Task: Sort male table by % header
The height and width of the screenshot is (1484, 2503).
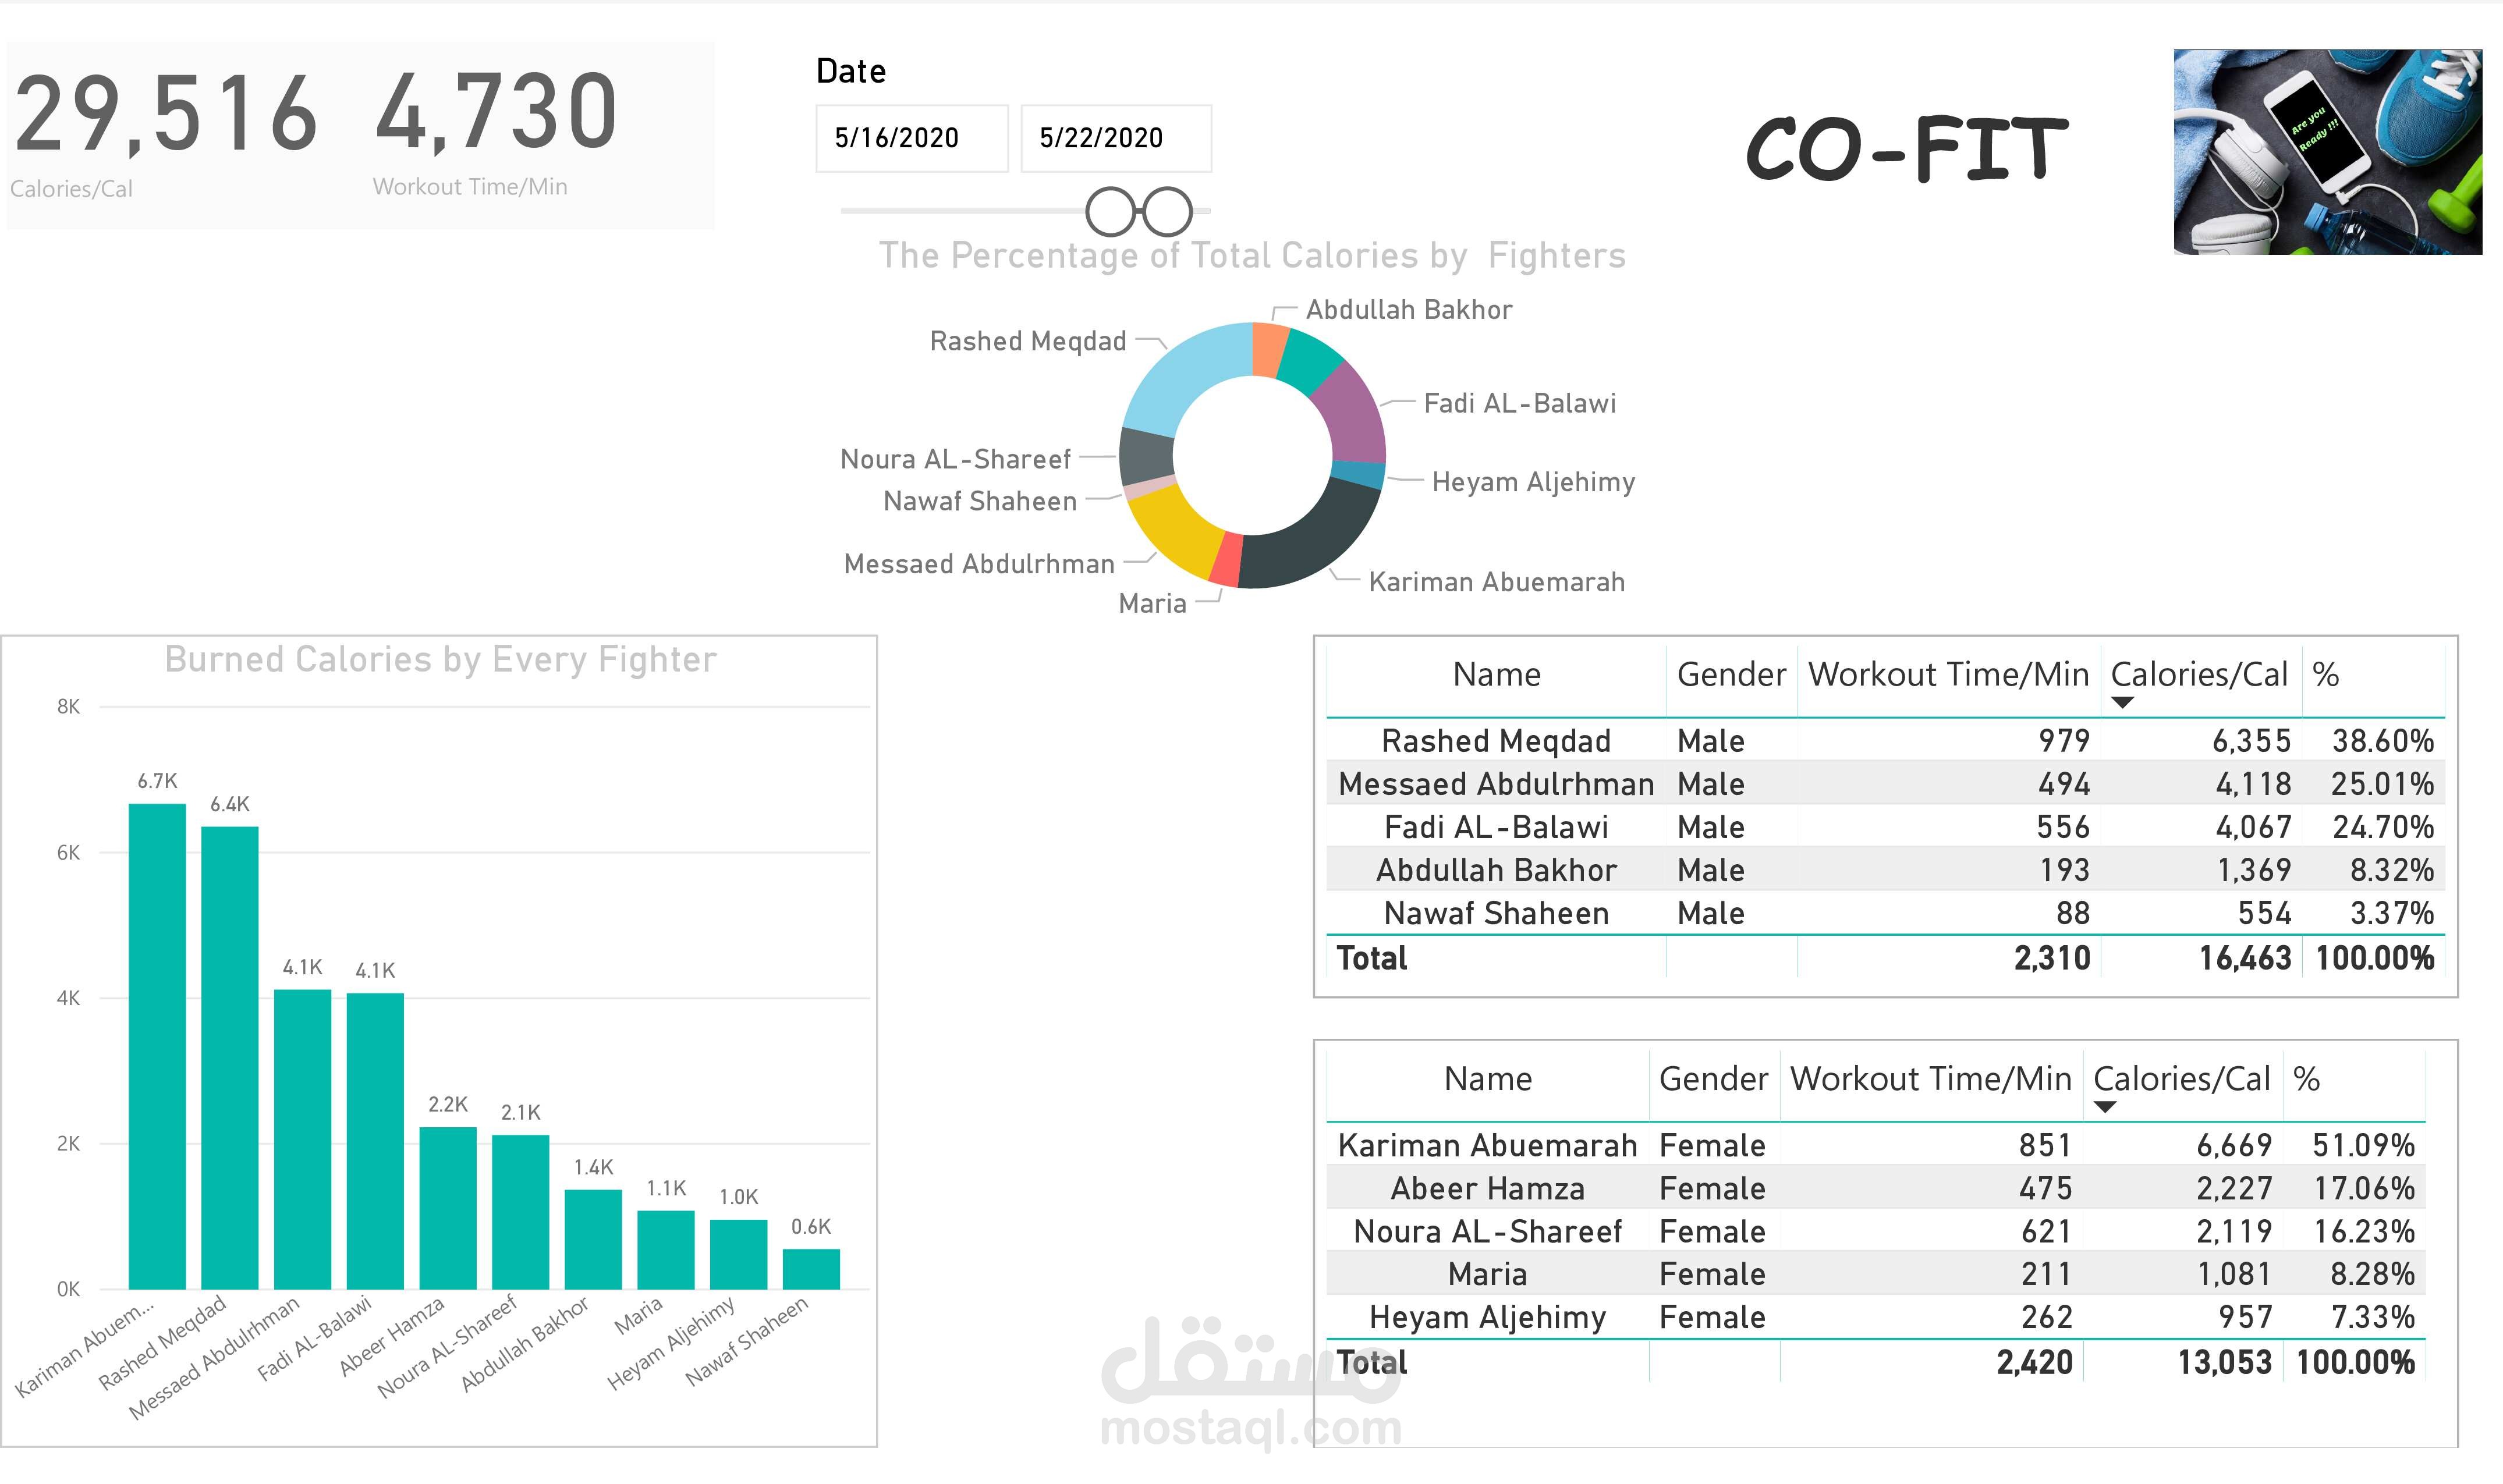Action: pos(2325,675)
